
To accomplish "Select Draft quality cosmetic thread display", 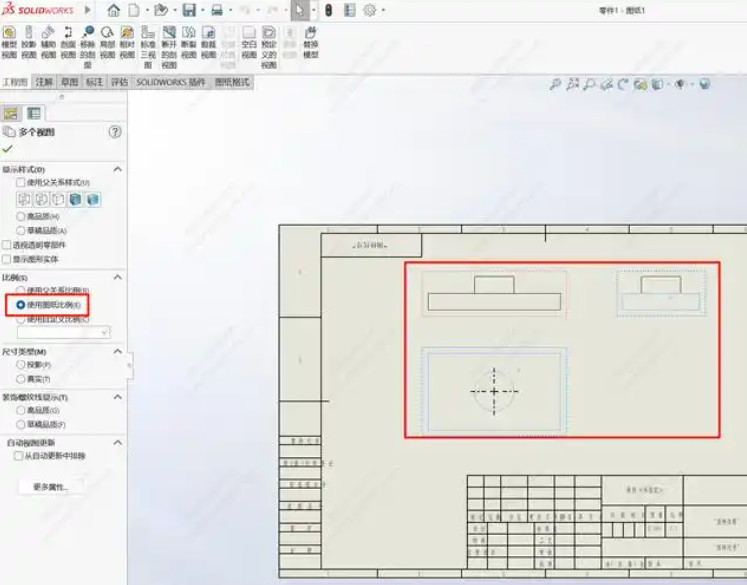I will click(20, 424).
